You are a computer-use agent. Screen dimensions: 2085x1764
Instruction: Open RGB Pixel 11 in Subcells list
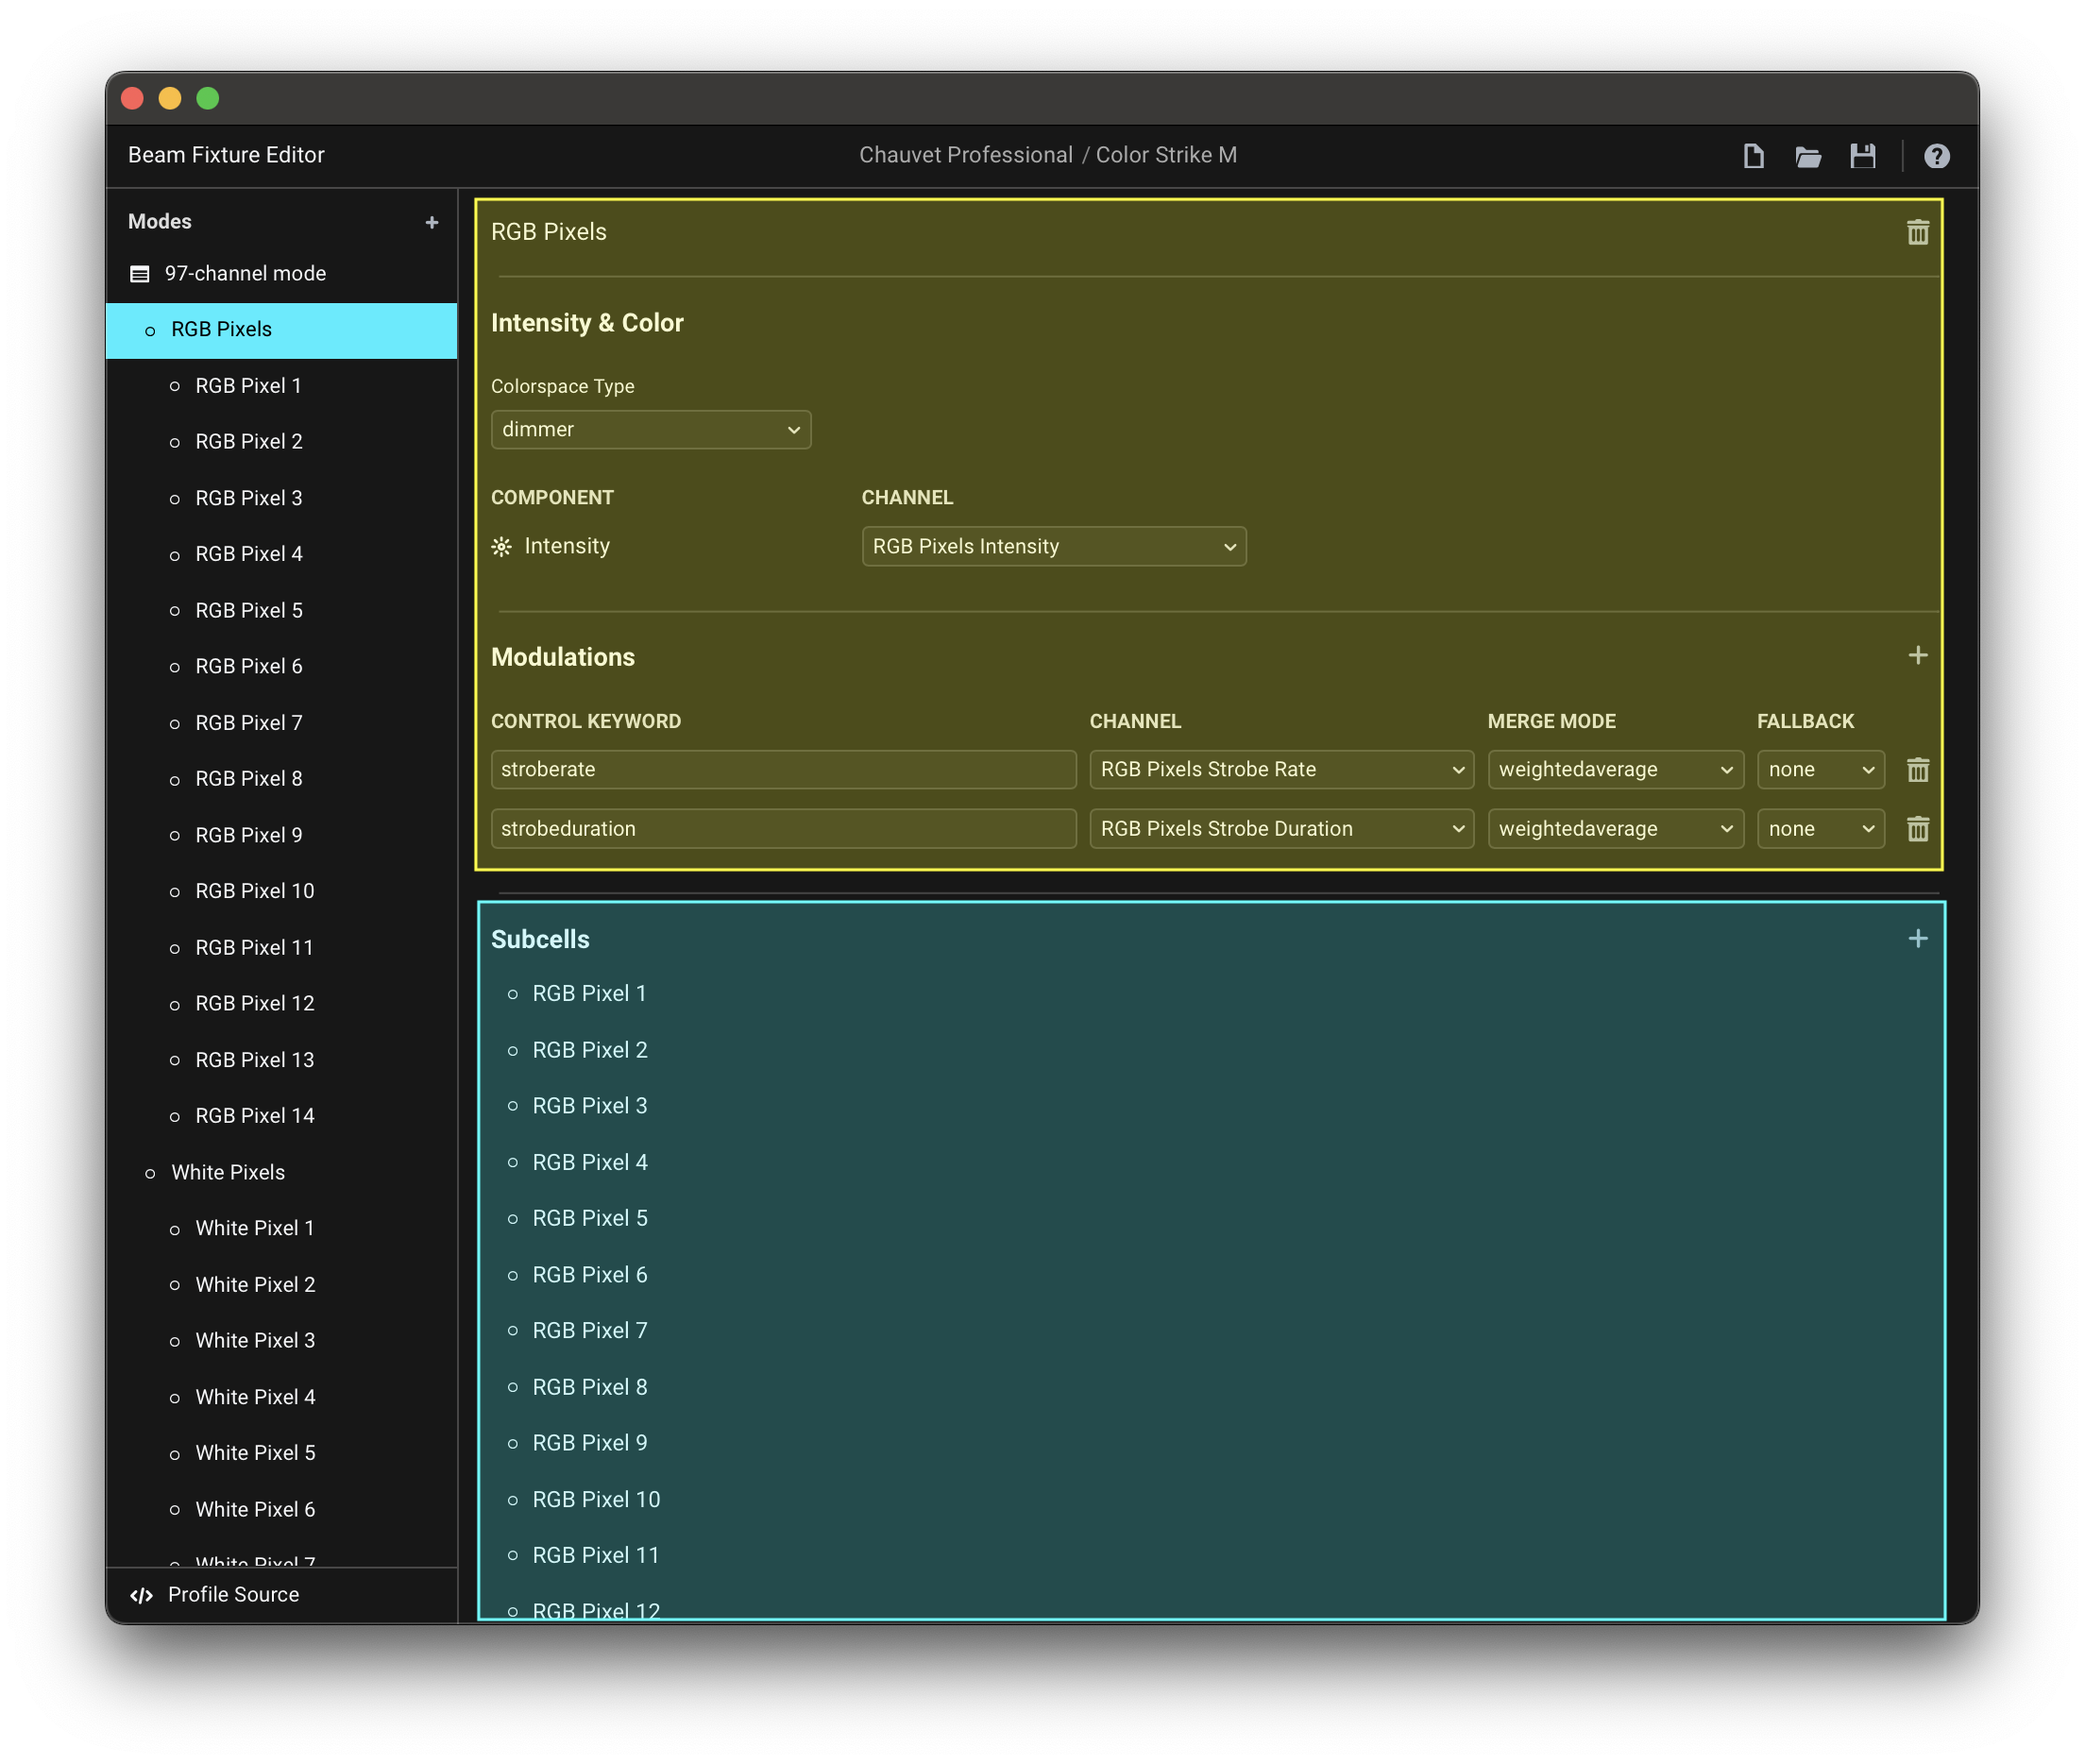[596, 1556]
